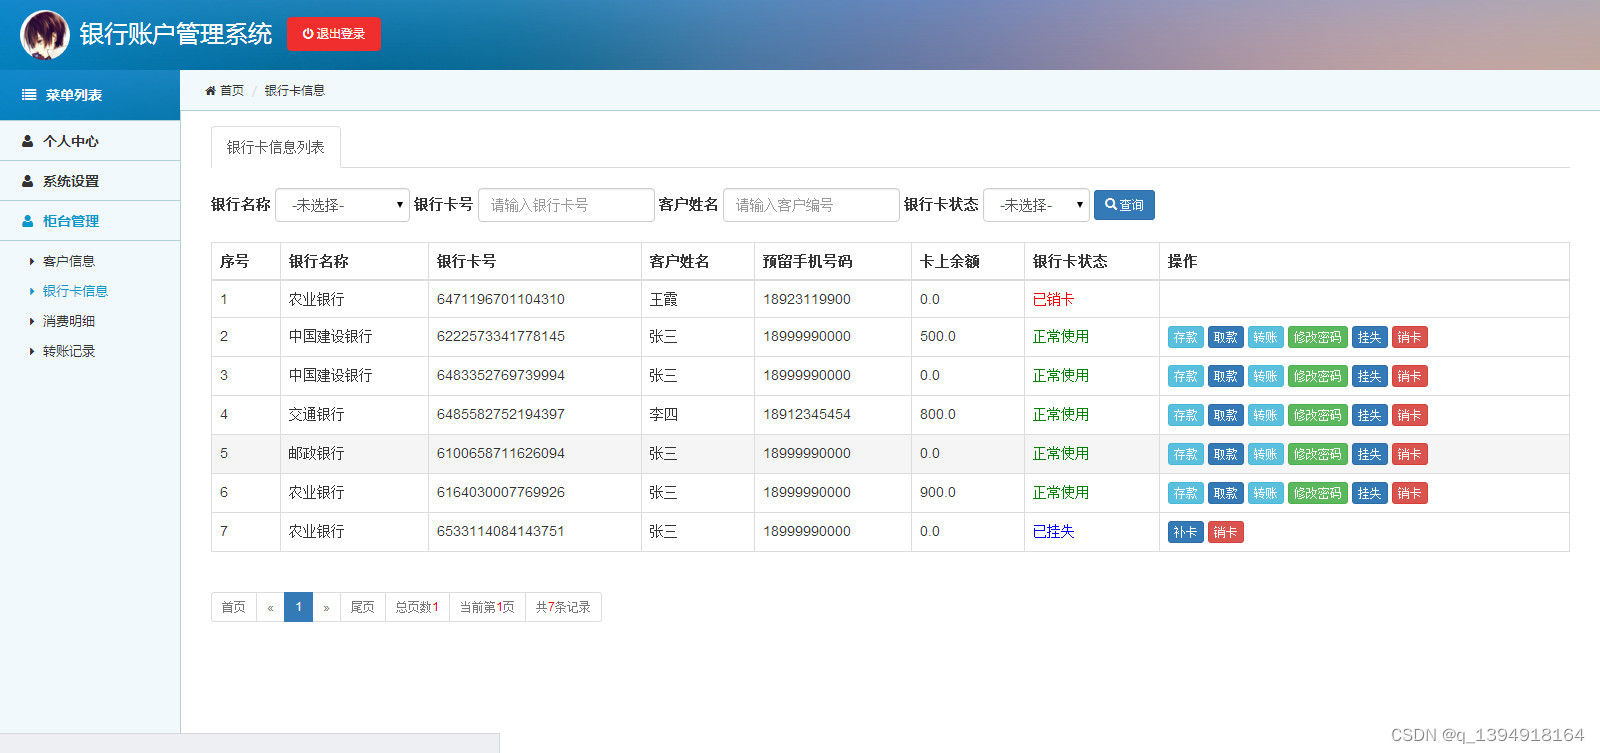Click the user avatar image in header
This screenshot has width=1600, height=753.
coord(45,35)
